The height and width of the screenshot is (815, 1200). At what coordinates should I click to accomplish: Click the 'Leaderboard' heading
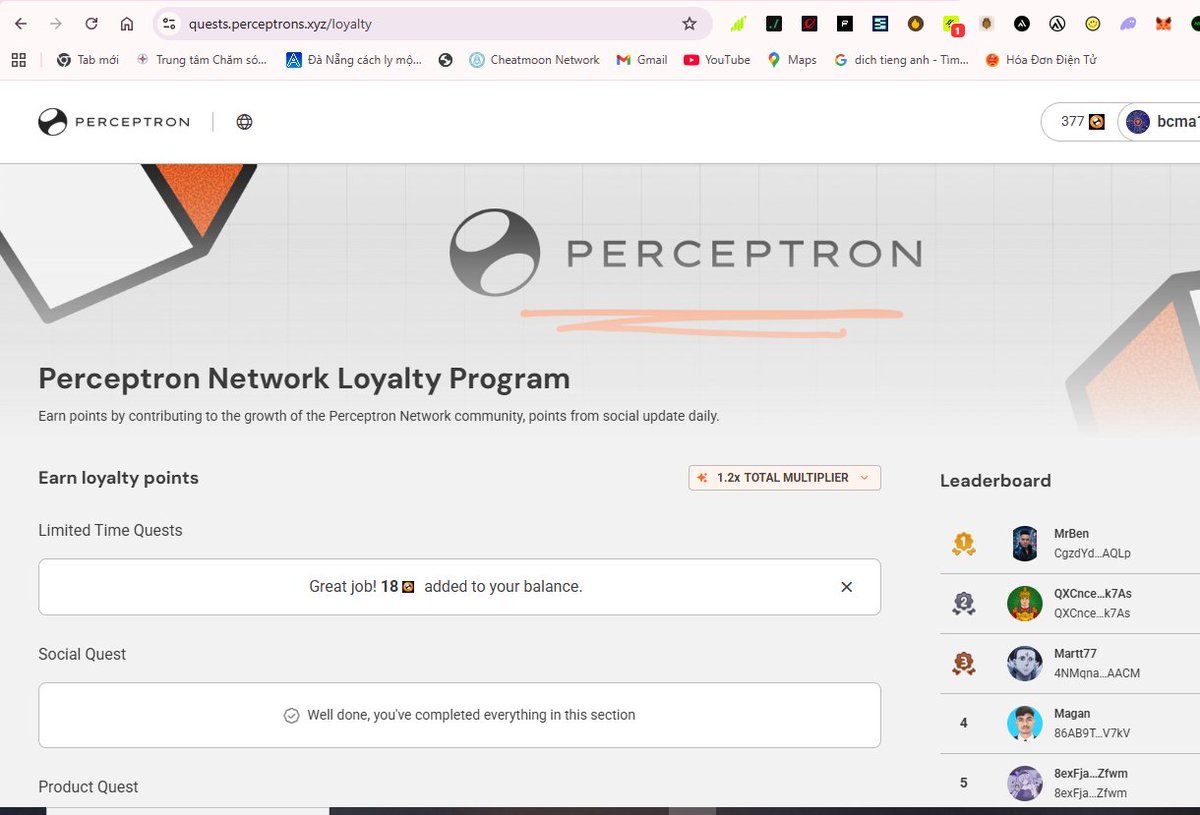pos(995,481)
